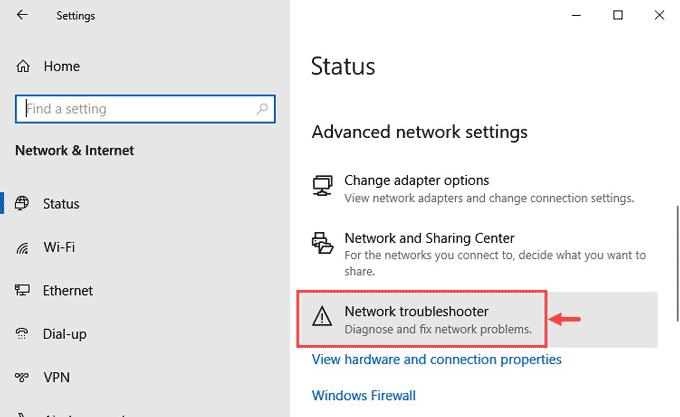The image size is (680, 417).
Task: Select the Status globe icon
Action: pyautogui.click(x=22, y=203)
